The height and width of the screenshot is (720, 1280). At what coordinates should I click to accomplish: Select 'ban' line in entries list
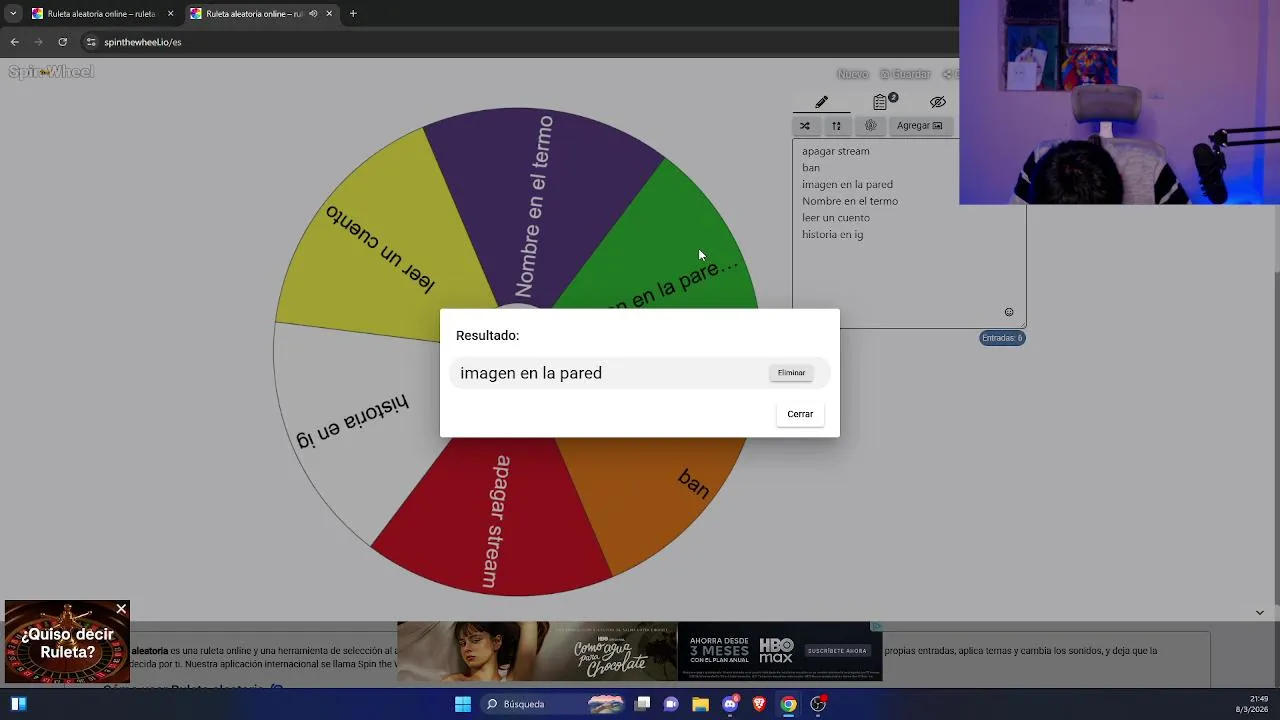coord(811,168)
